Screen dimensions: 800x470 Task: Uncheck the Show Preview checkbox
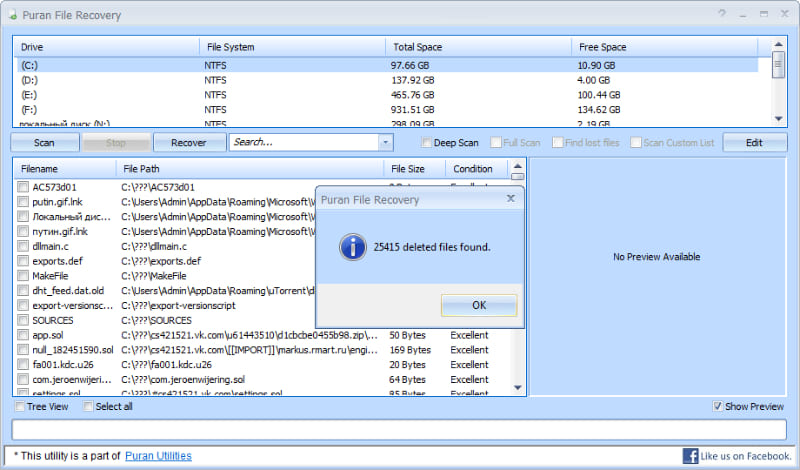(x=718, y=407)
